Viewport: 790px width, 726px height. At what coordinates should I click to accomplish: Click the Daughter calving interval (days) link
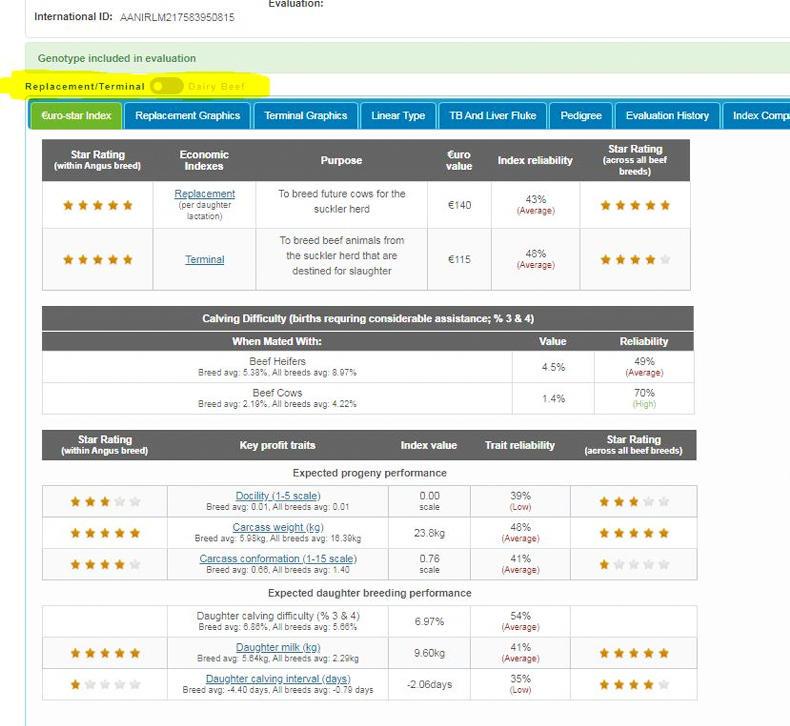tap(278, 679)
